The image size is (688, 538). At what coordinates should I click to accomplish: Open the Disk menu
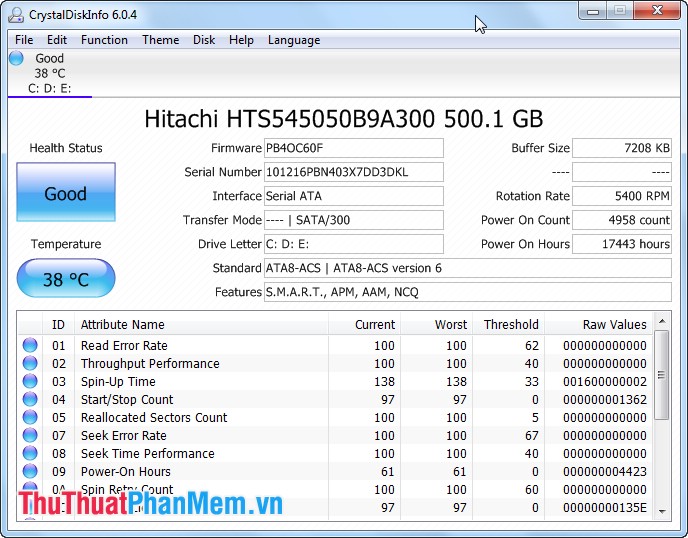click(204, 40)
